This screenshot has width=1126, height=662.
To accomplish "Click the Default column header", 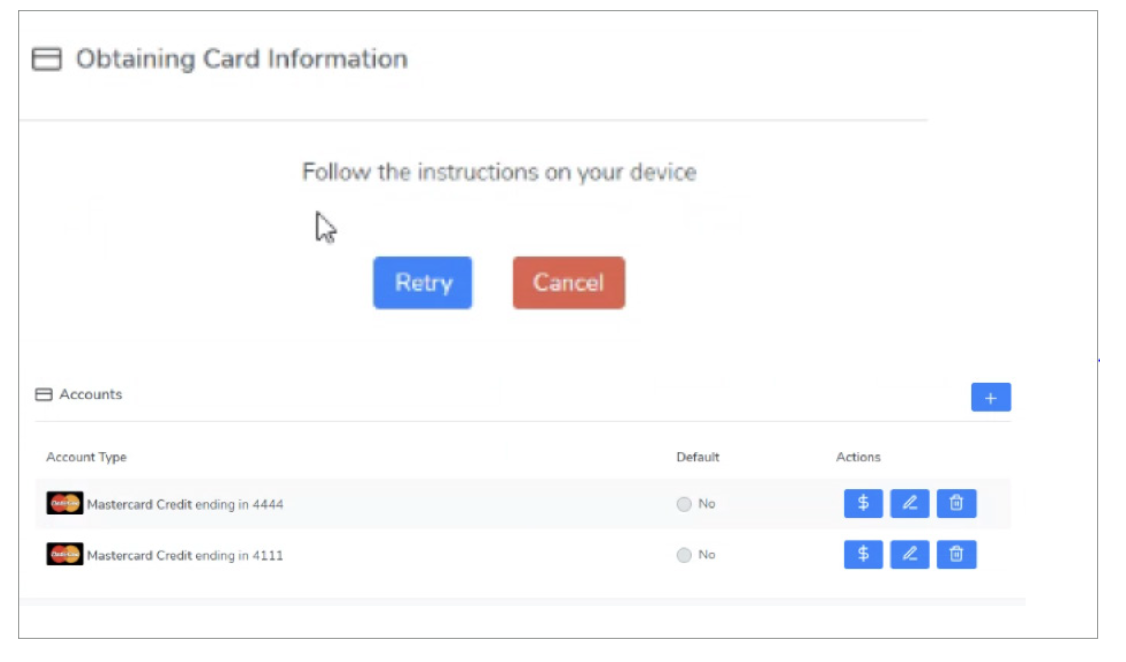I will (x=697, y=457).
